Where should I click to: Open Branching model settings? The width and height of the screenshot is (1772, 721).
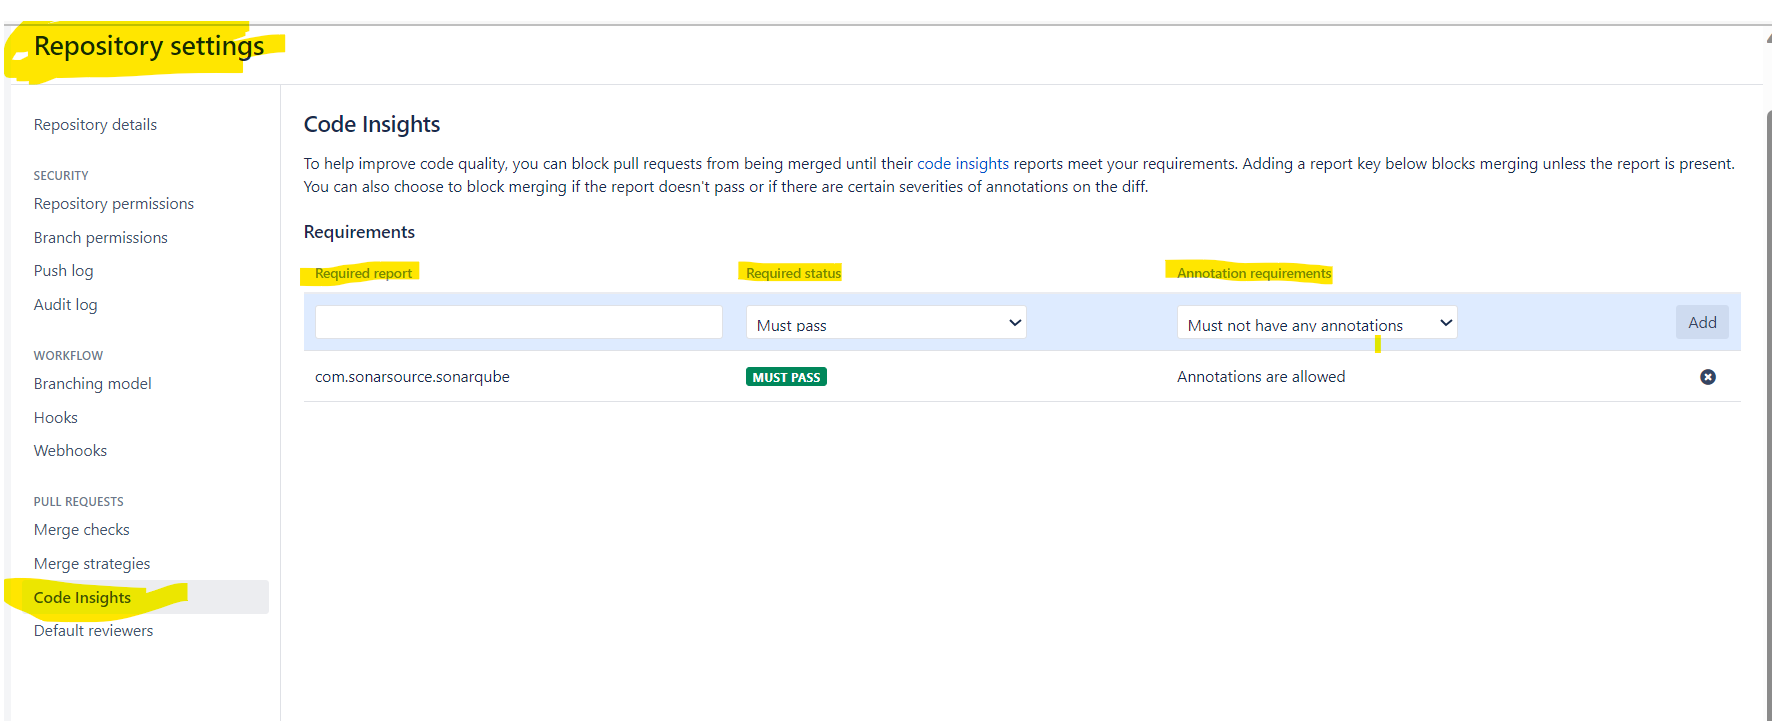pos(93,384)
